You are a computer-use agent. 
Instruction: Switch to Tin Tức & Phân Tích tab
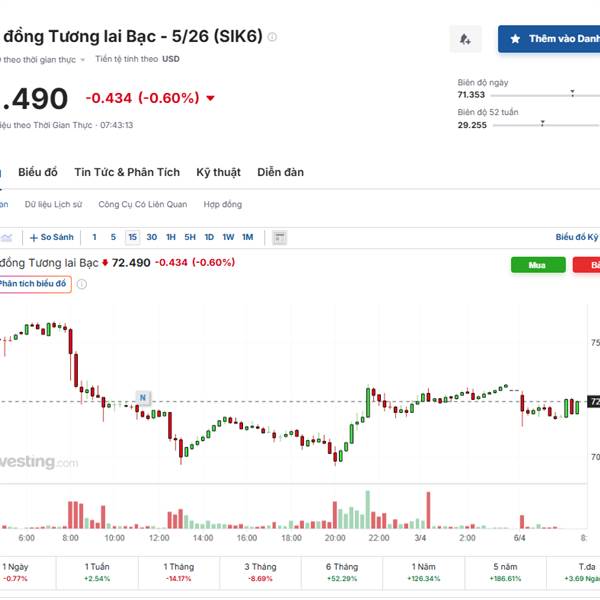point(127,172)
